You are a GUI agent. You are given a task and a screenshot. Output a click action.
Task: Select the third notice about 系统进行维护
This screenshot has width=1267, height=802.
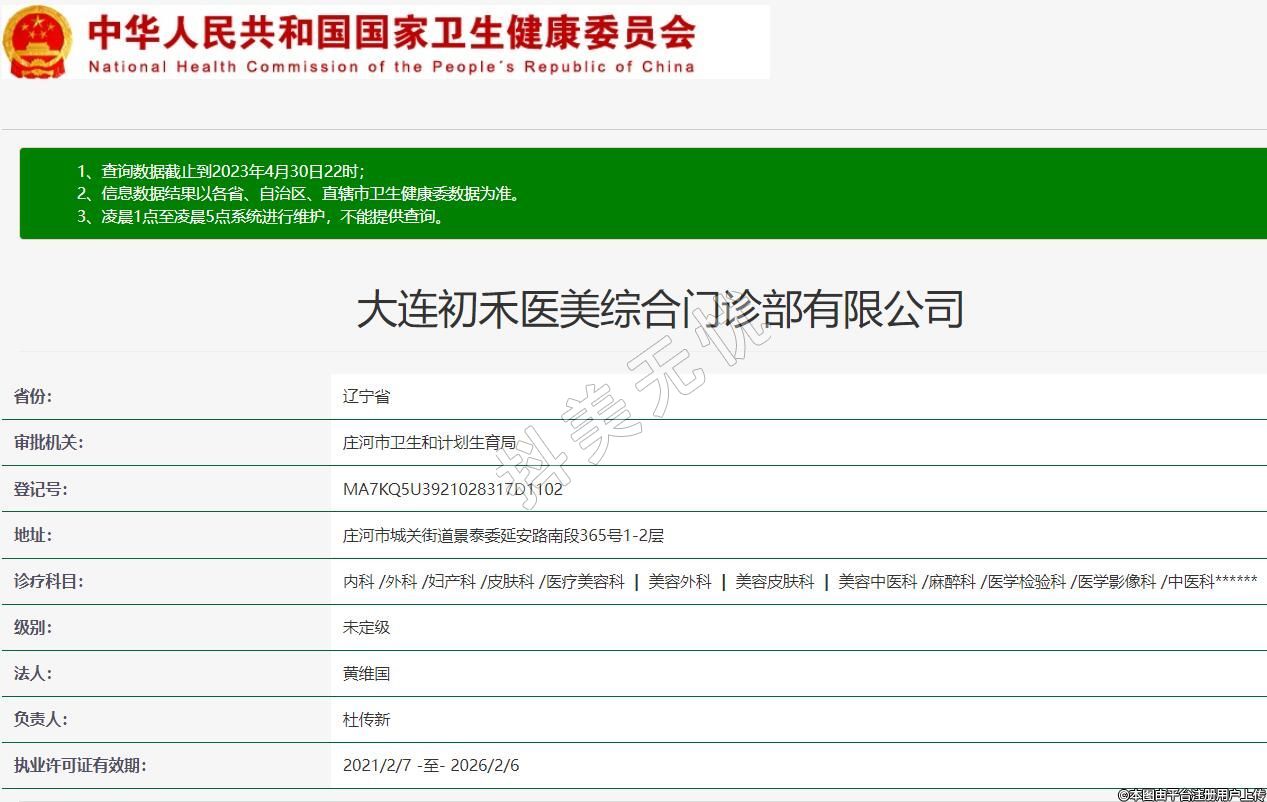(x=261, y=216)
